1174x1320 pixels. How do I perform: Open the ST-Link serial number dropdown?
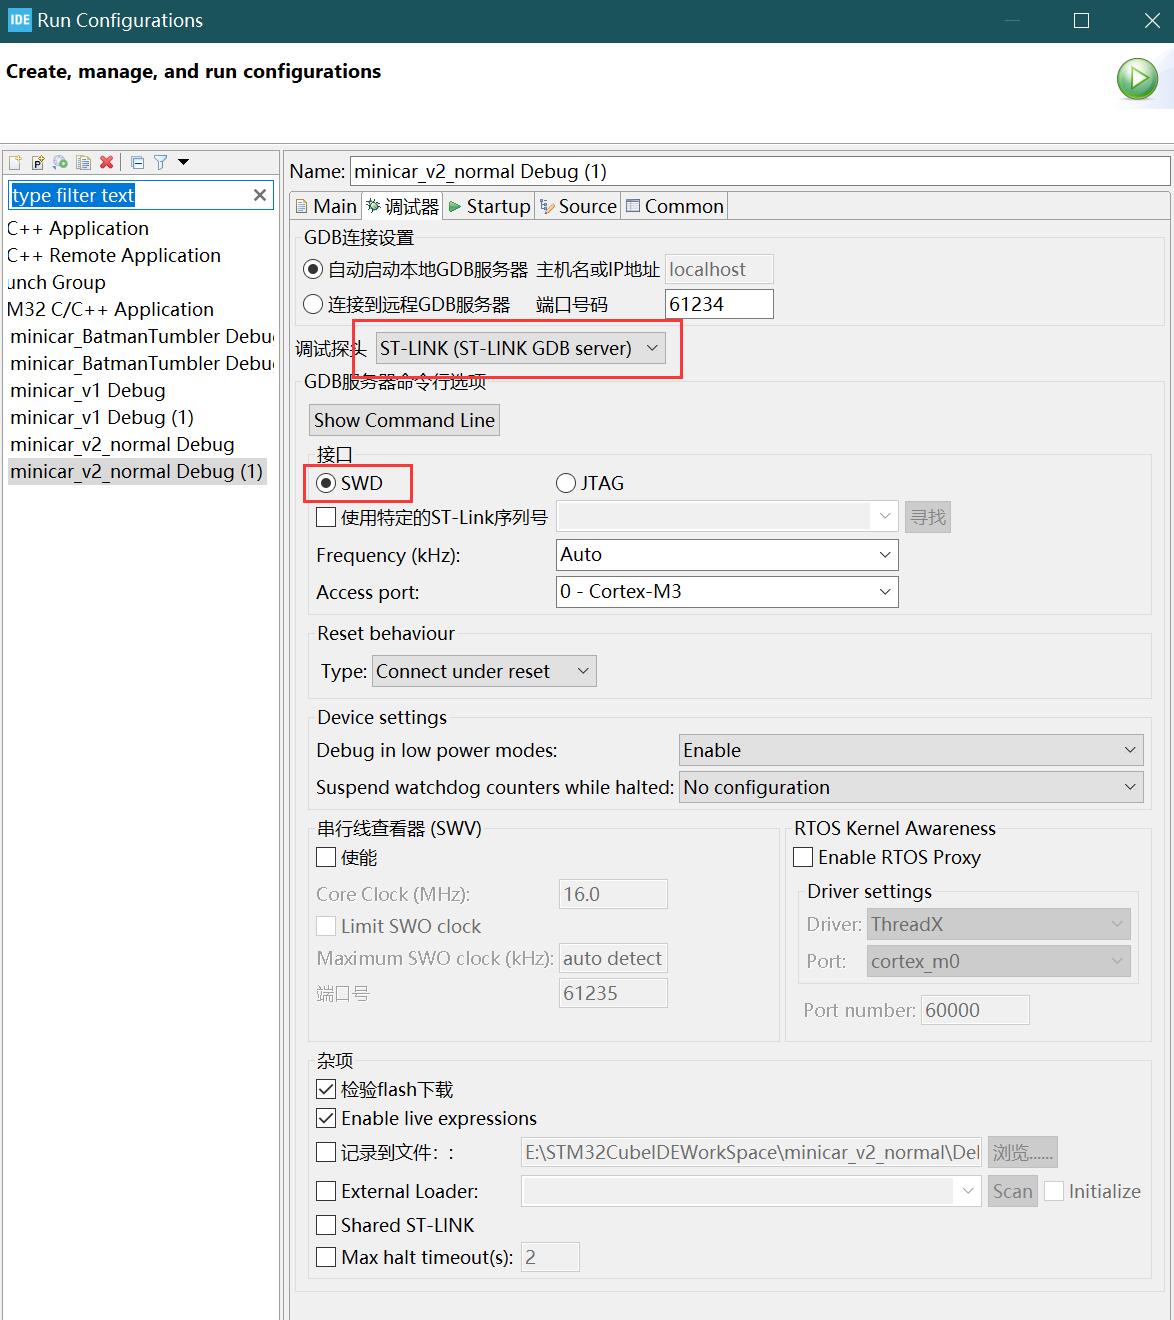727,517
